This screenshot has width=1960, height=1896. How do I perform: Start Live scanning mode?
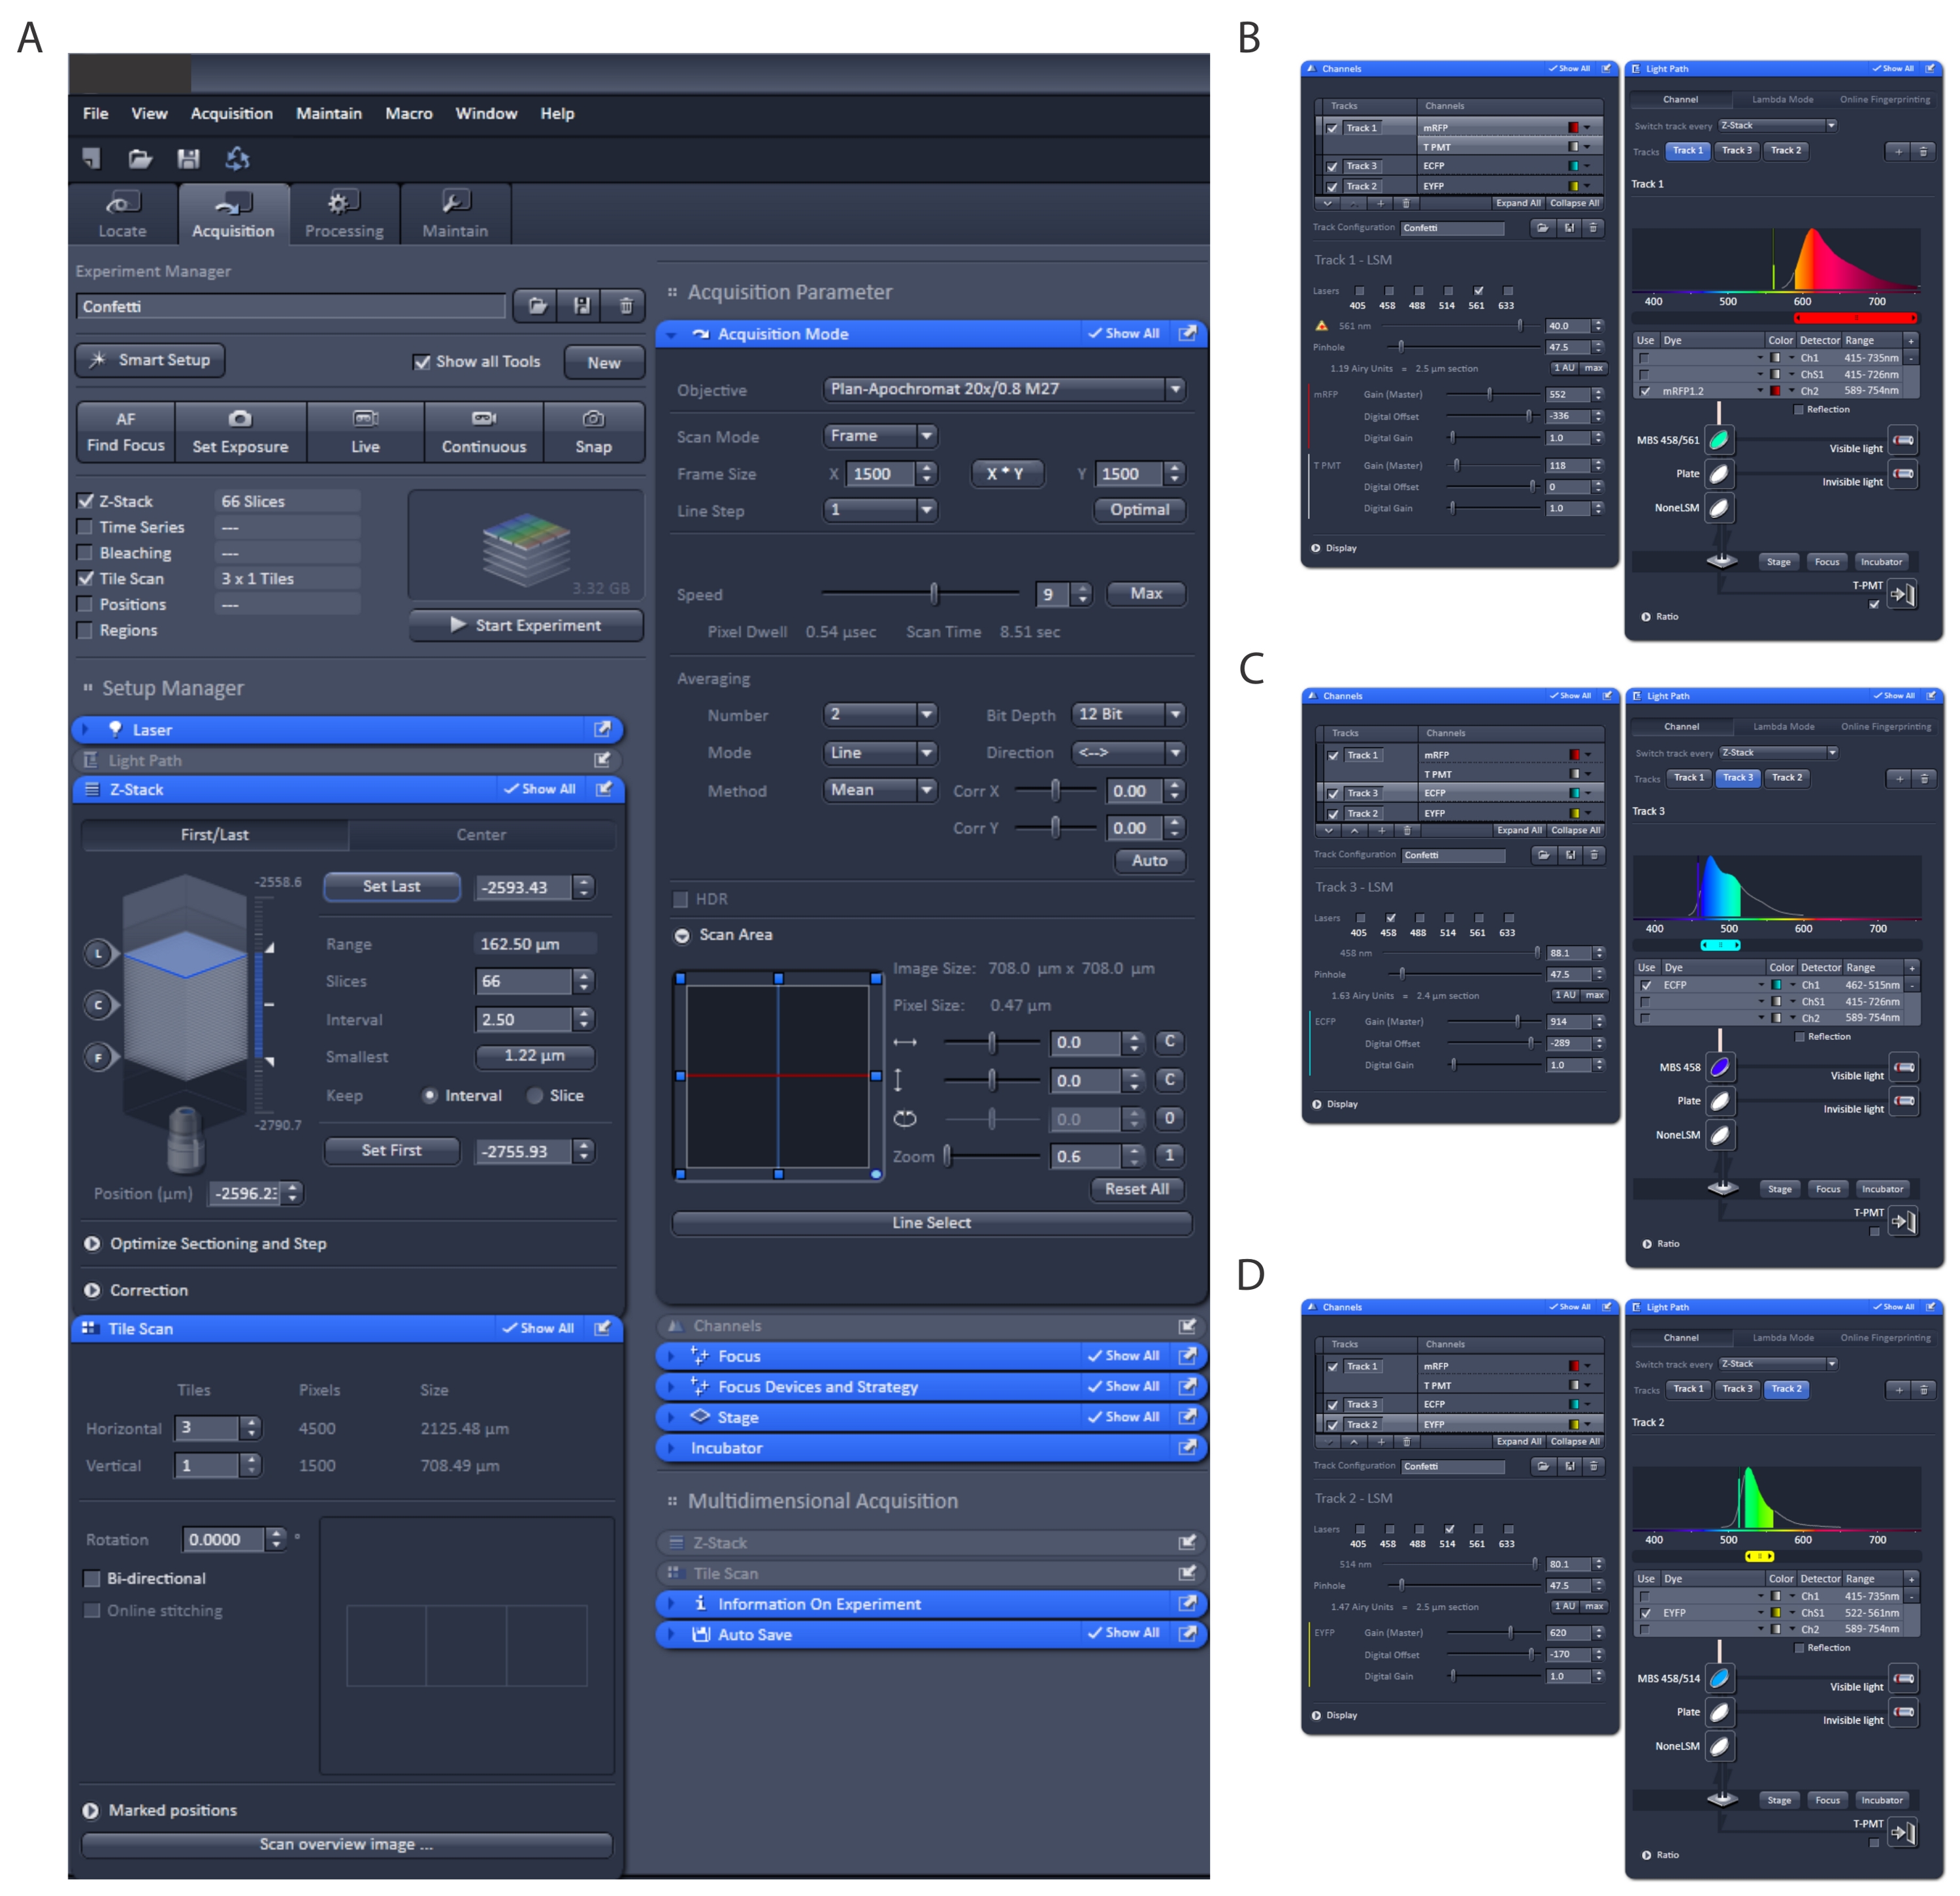(365, 432)
